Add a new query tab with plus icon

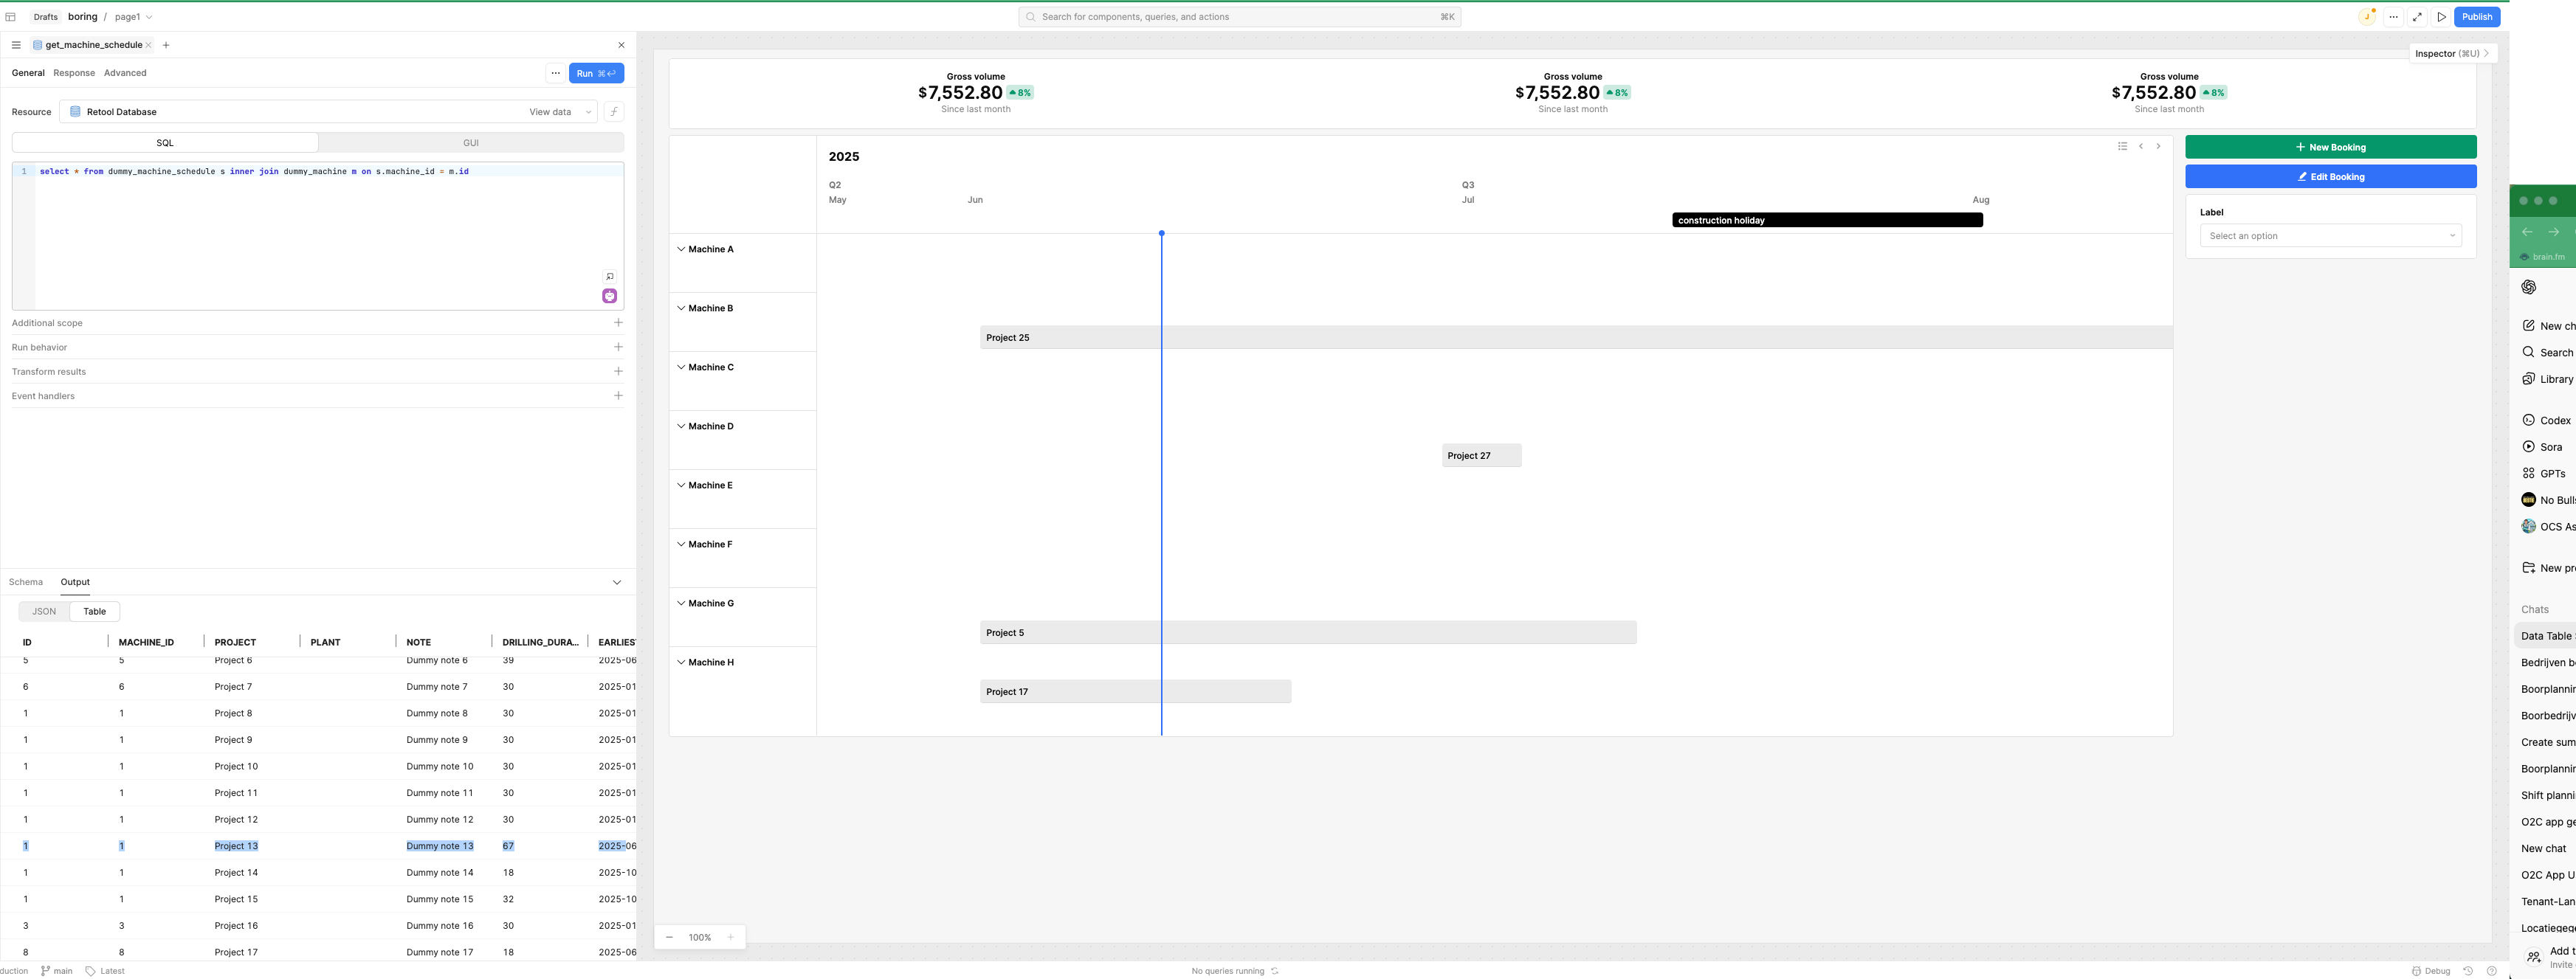click(x=166, y=45)
